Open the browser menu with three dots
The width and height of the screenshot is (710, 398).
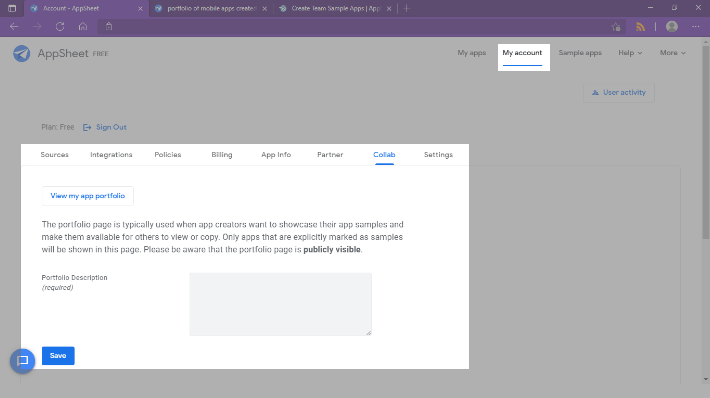[696, 27]
